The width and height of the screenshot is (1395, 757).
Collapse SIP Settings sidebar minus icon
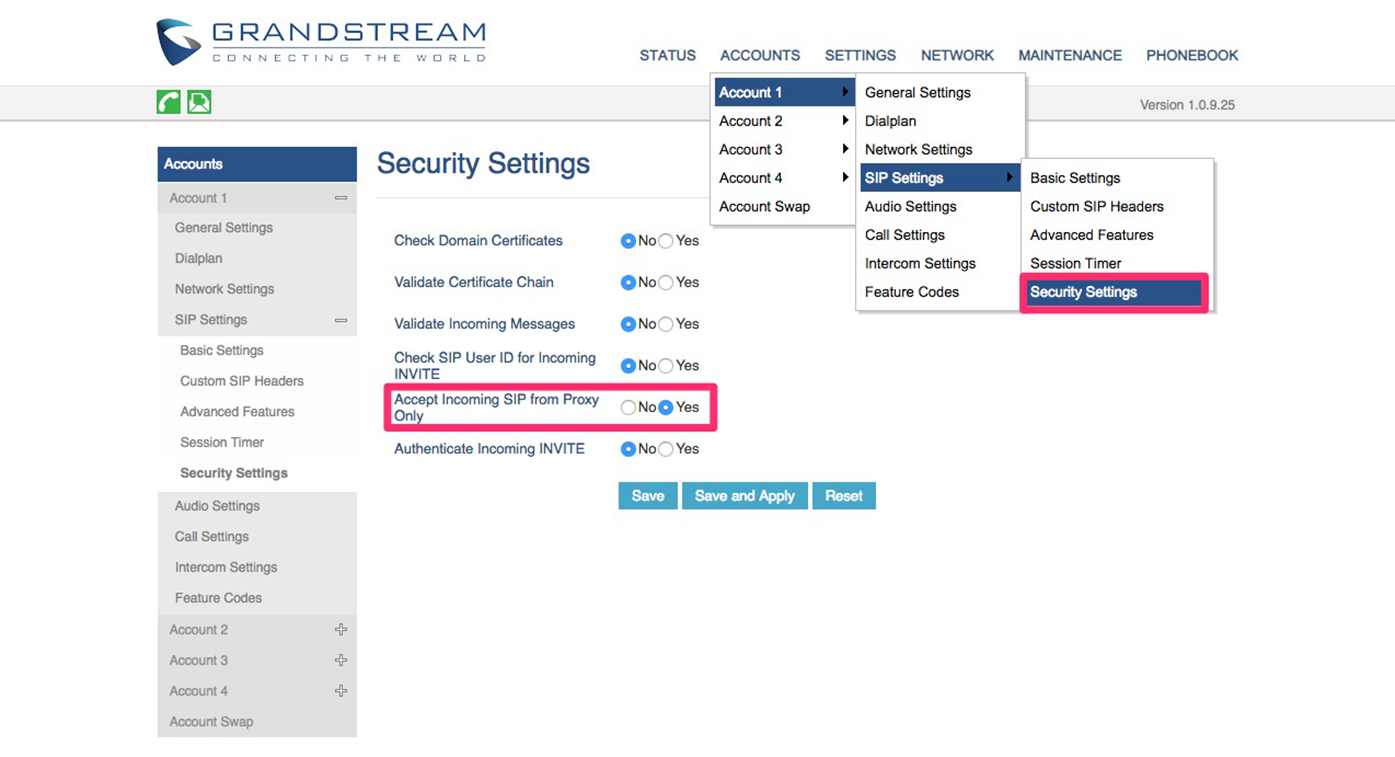(341, 320)
